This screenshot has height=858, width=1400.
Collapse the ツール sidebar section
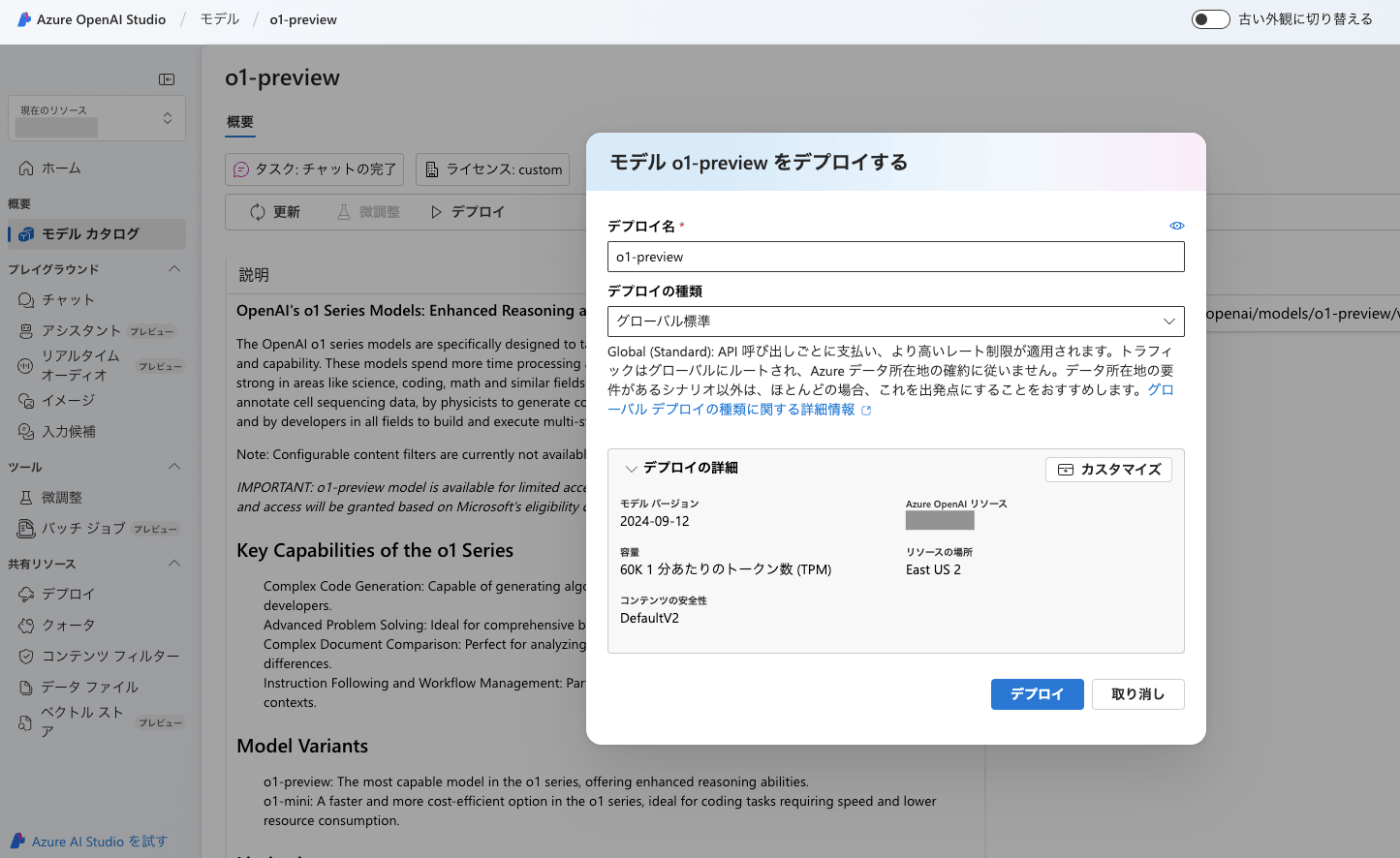[174, 466]
